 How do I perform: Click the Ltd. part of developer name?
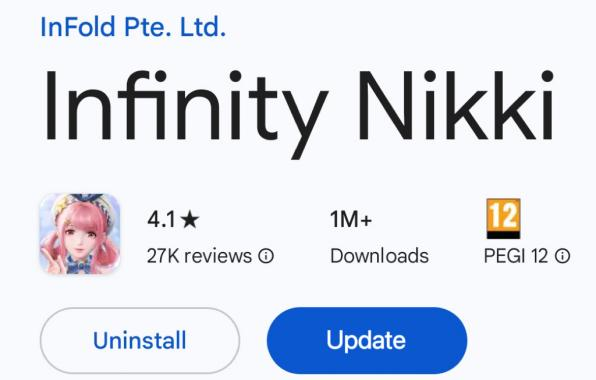click(x=203, y=27)
